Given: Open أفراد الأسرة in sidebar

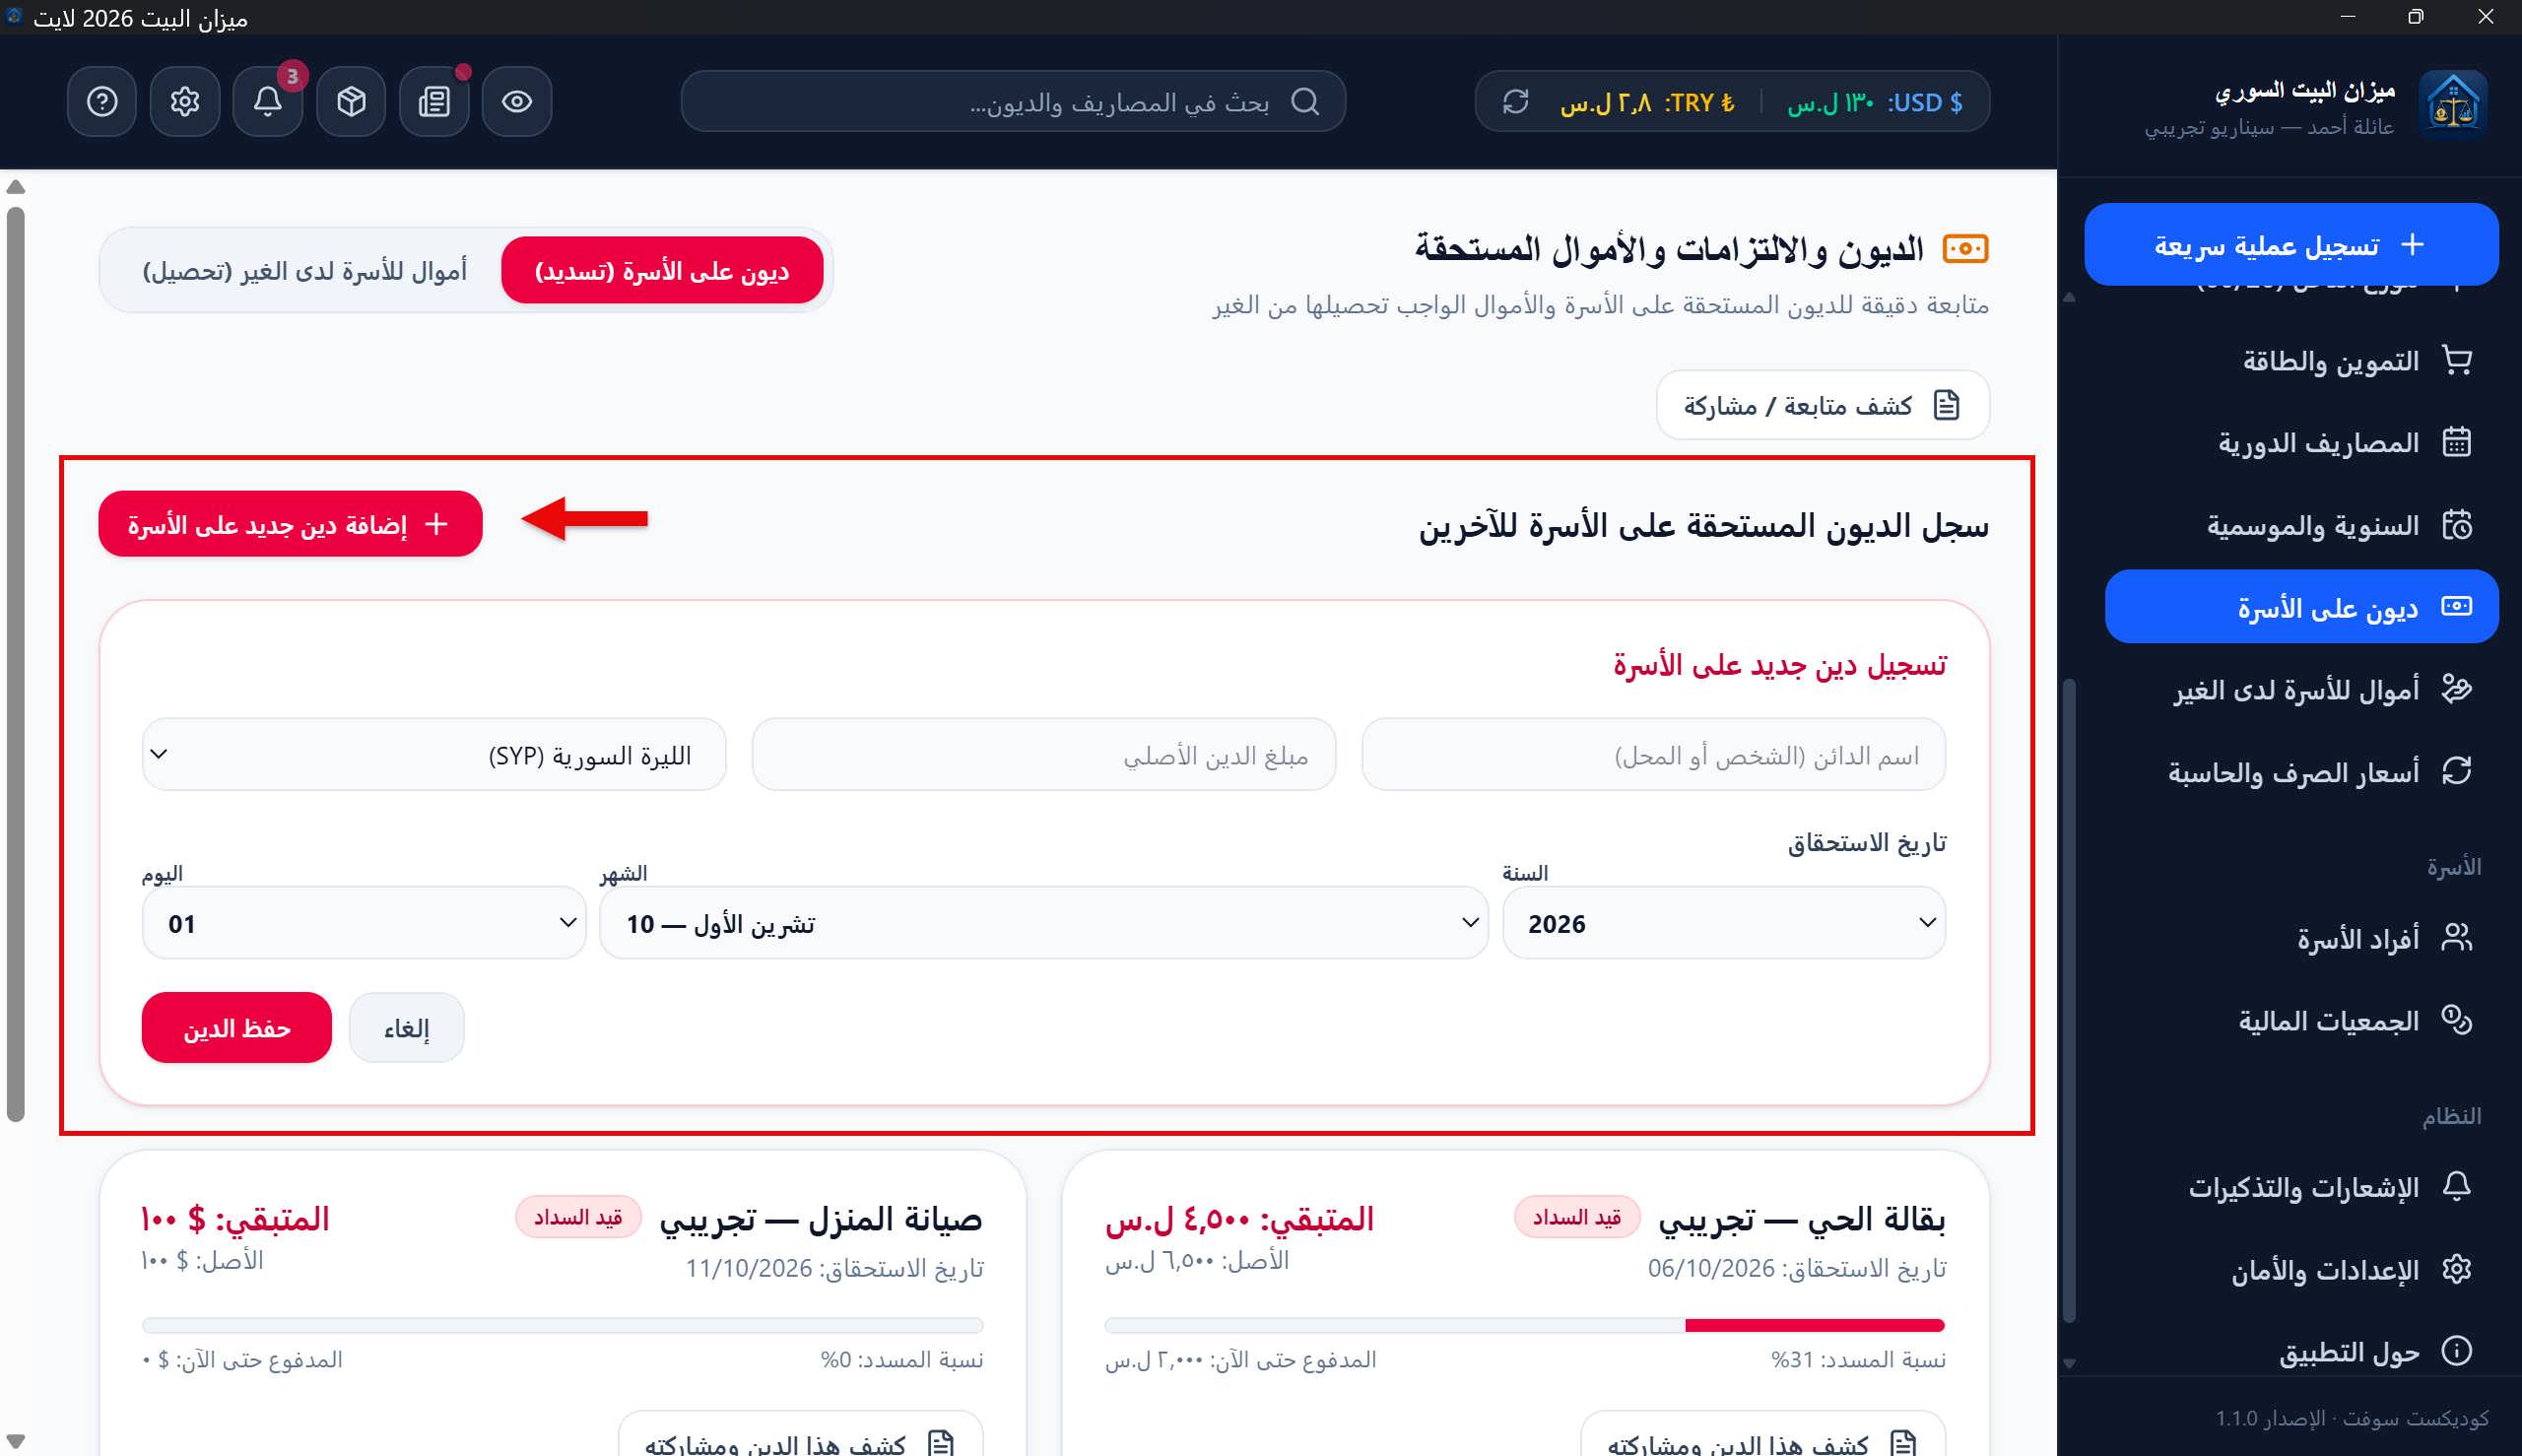Looking at the screenshot, I should click(x=2302, y=937).
